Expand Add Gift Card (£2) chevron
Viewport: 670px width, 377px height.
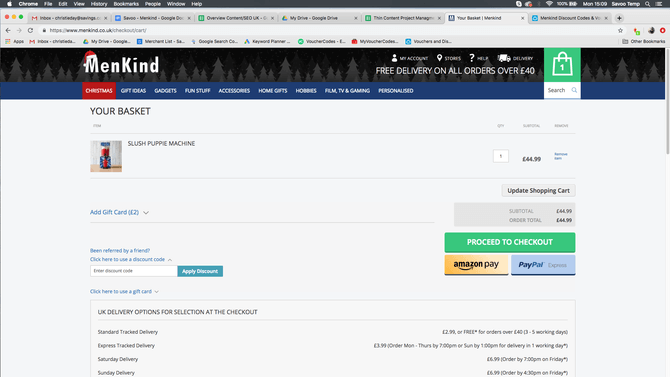(146, 212)
